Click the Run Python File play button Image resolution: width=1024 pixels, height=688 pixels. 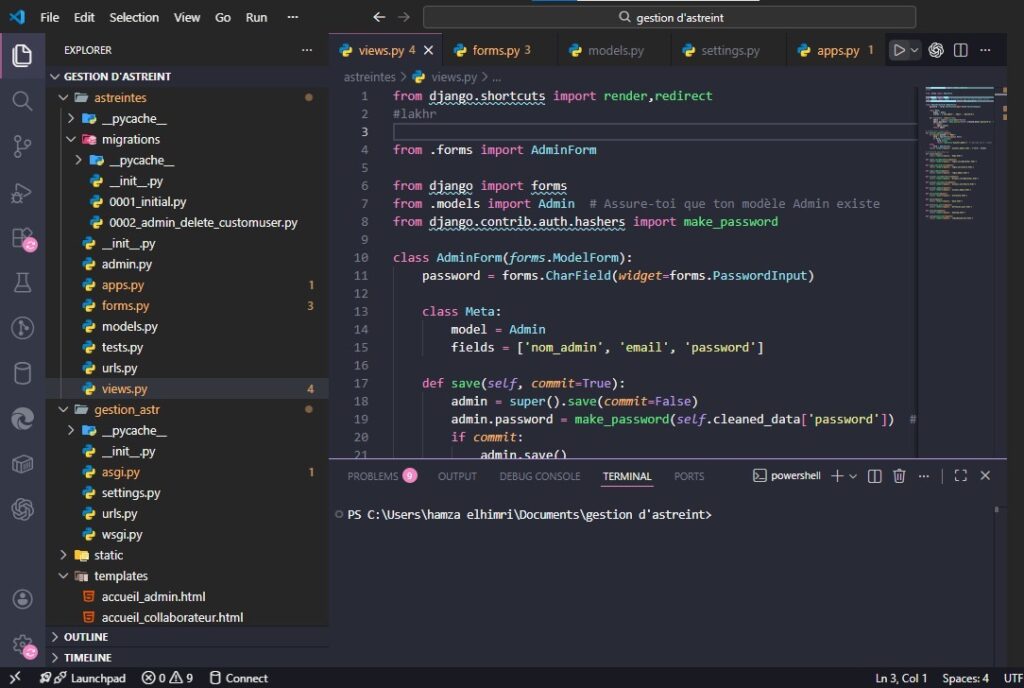pyautogui.click(x=899, y=50)
